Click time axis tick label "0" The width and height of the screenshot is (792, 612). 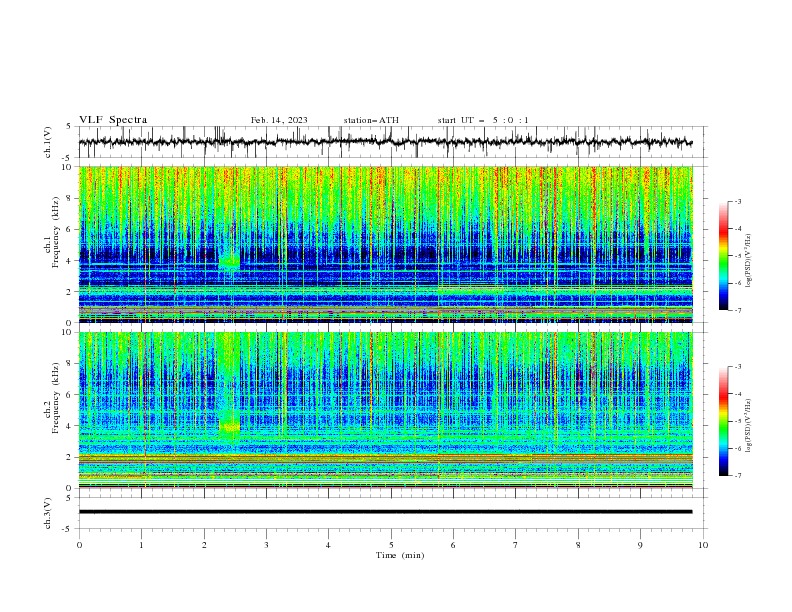(79, 545)
